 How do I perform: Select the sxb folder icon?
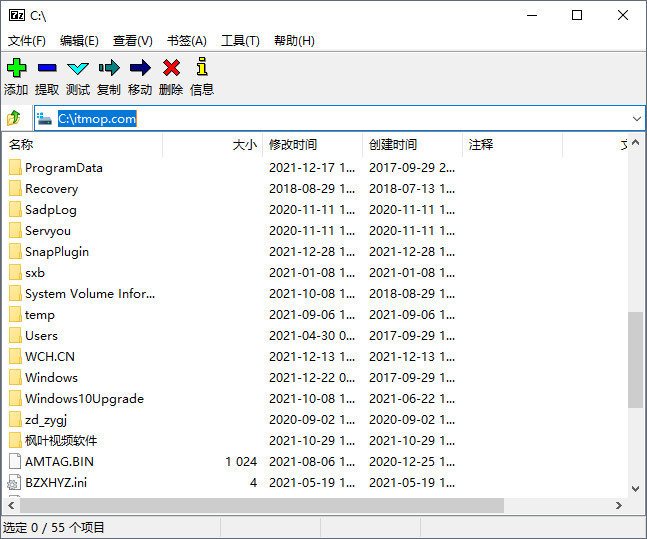coord(15,273)
